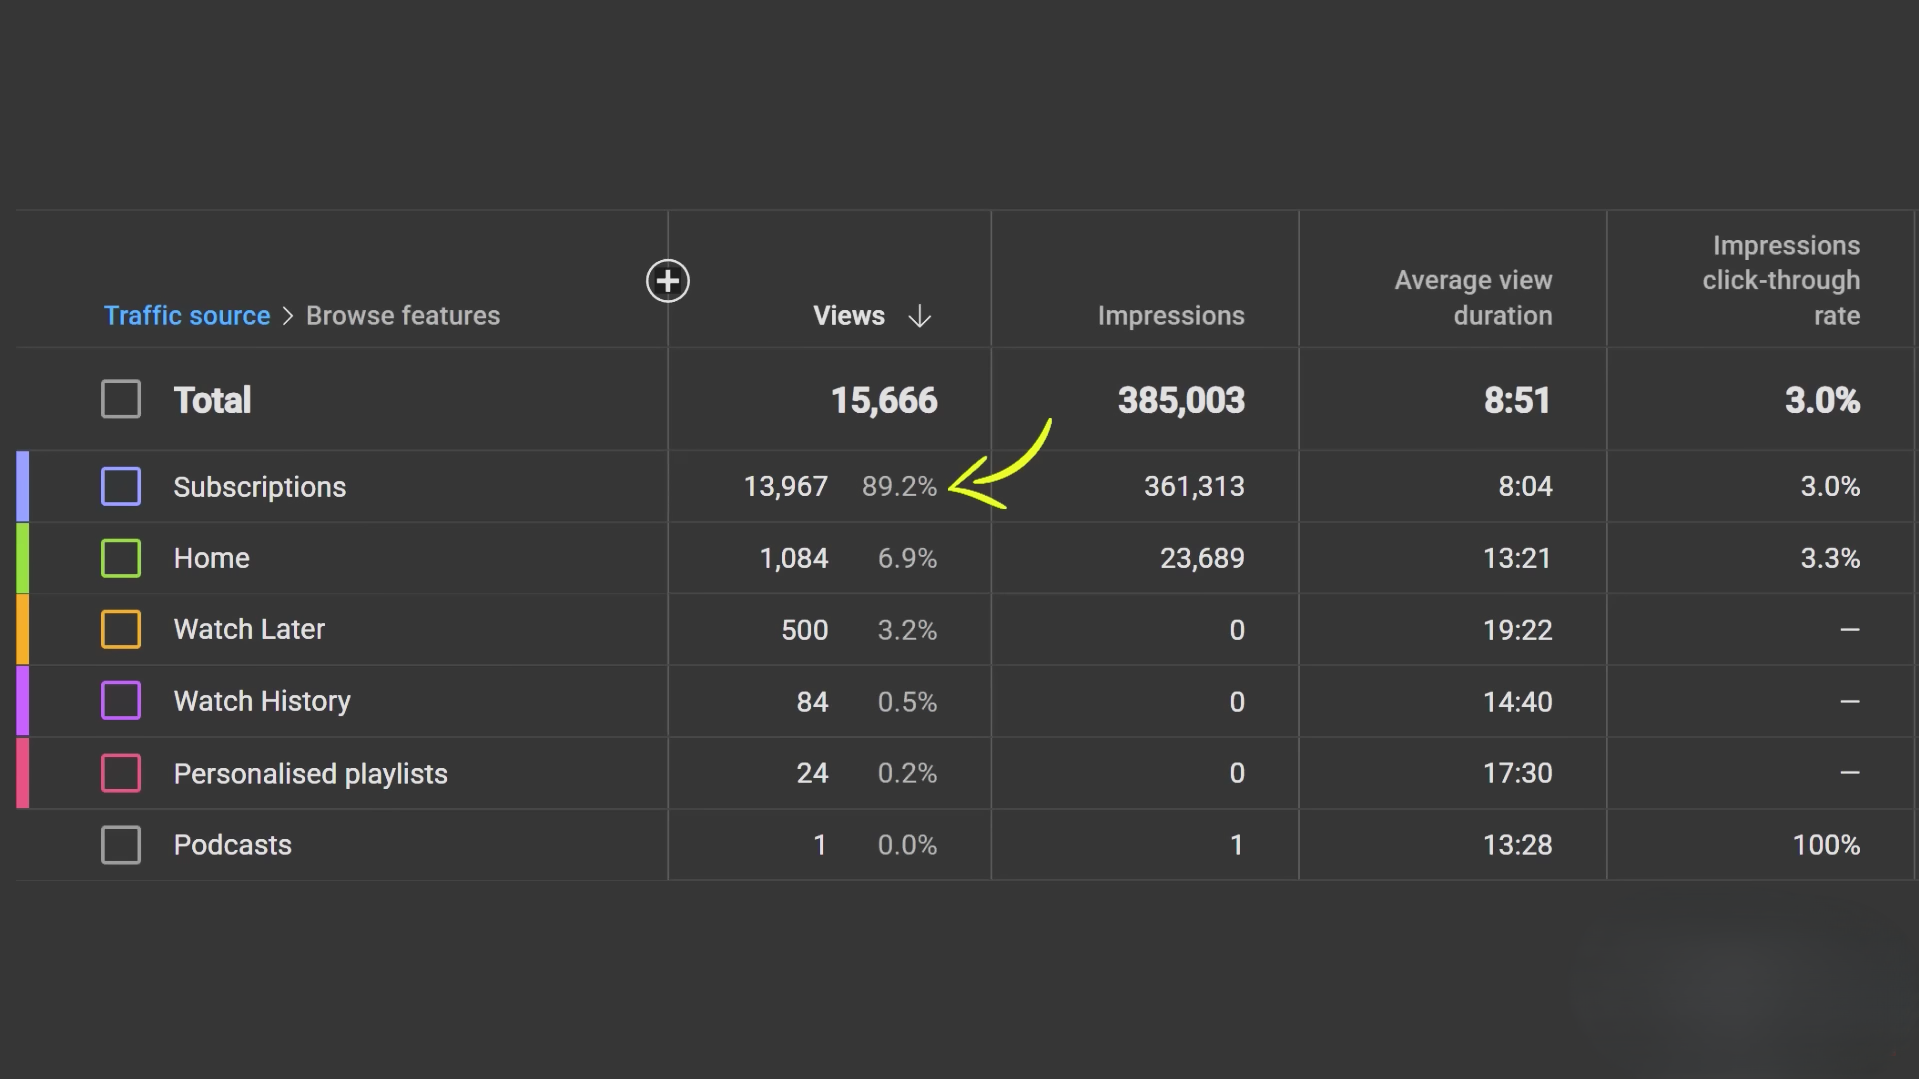The width and height of the screenshot is (1919, 1079).
Task: Click Watch Later views value 500
Action: (804, 630)
